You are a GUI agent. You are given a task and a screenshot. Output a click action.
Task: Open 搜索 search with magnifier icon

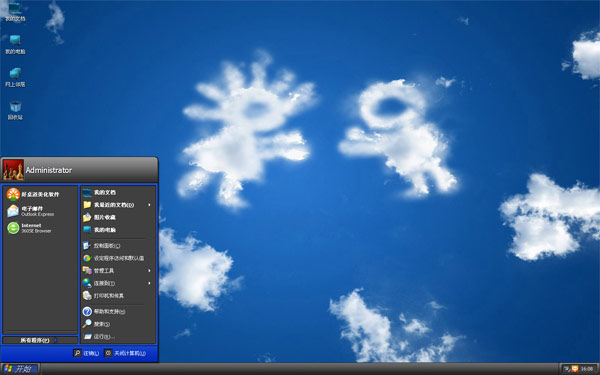pyautogui.click(x=117, y=324)
